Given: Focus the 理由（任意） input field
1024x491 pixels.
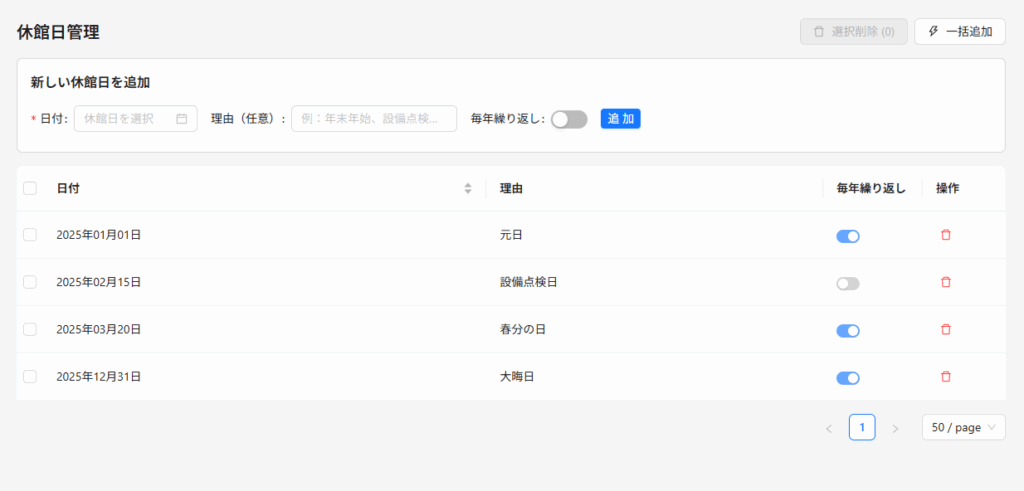Looking at the screenshot, I should (374, 119).
